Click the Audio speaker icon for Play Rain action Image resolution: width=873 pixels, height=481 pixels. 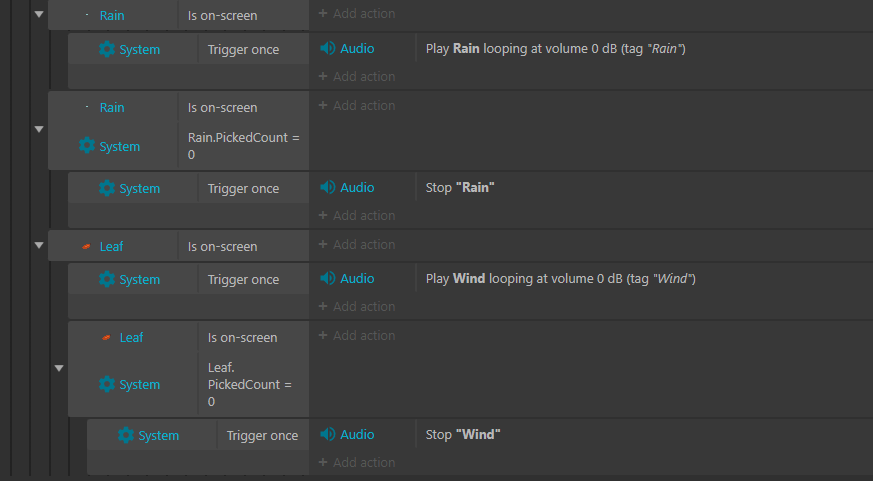coord(327,48)
